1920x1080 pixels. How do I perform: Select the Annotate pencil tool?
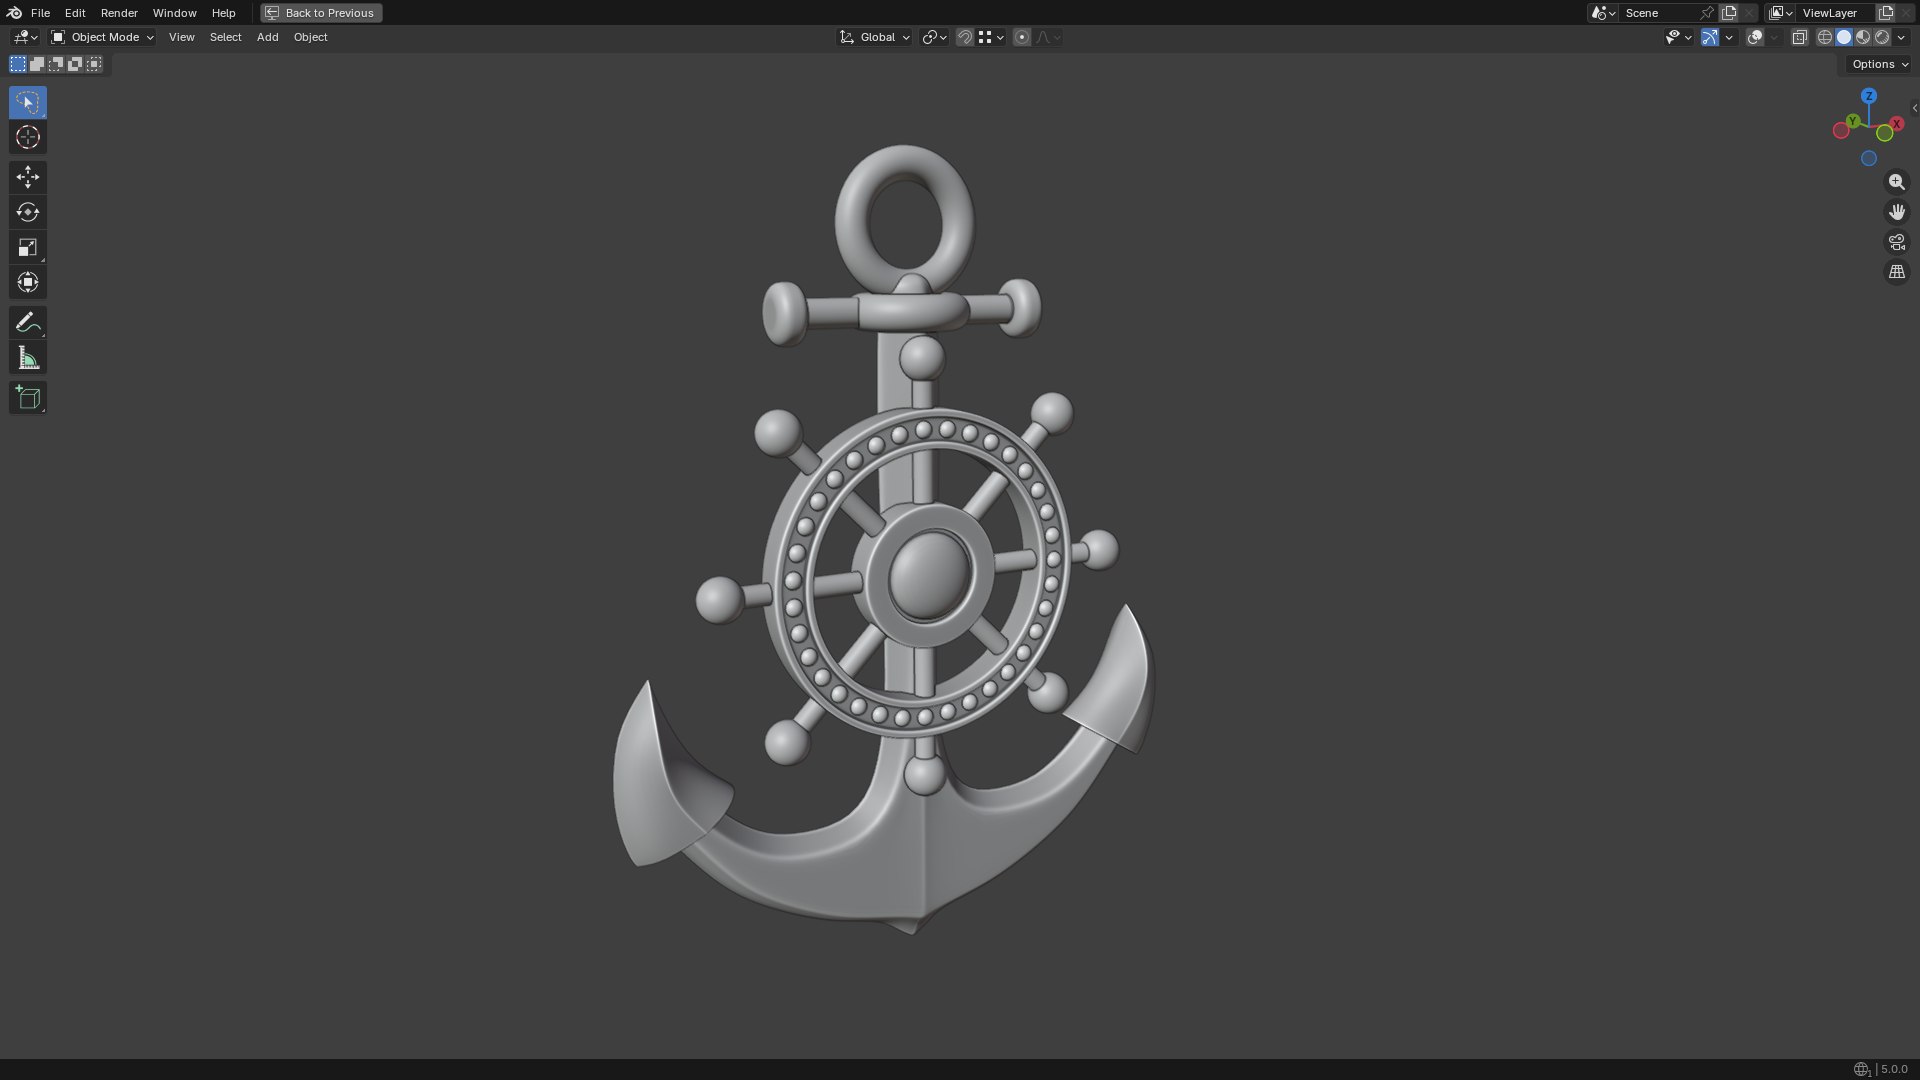(27, 322)
